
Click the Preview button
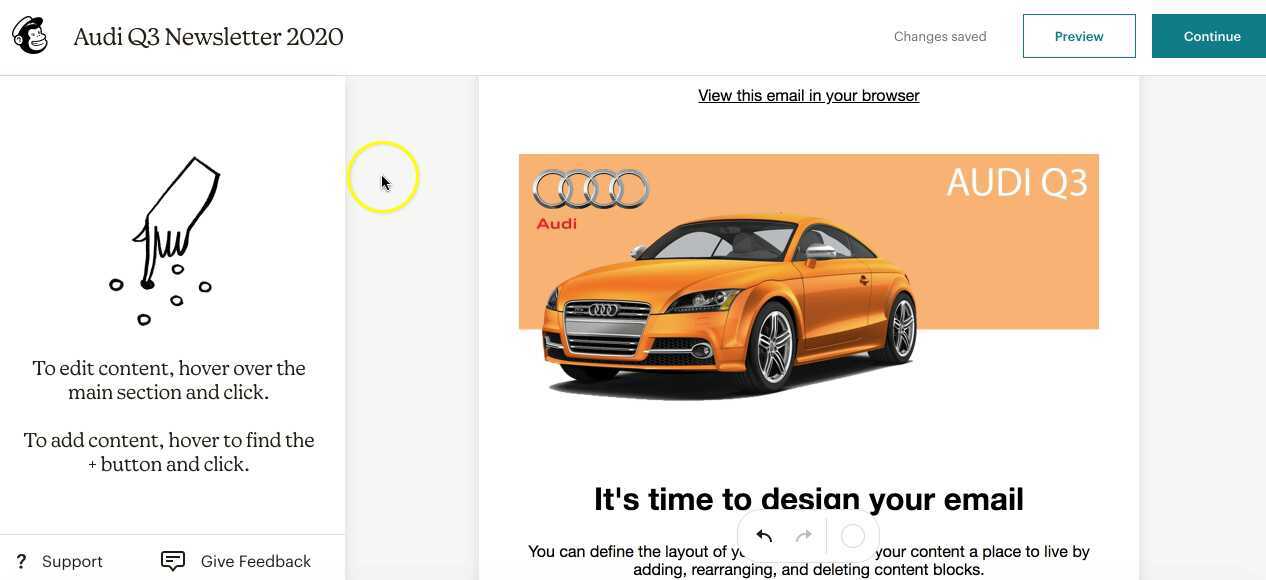1079,36
